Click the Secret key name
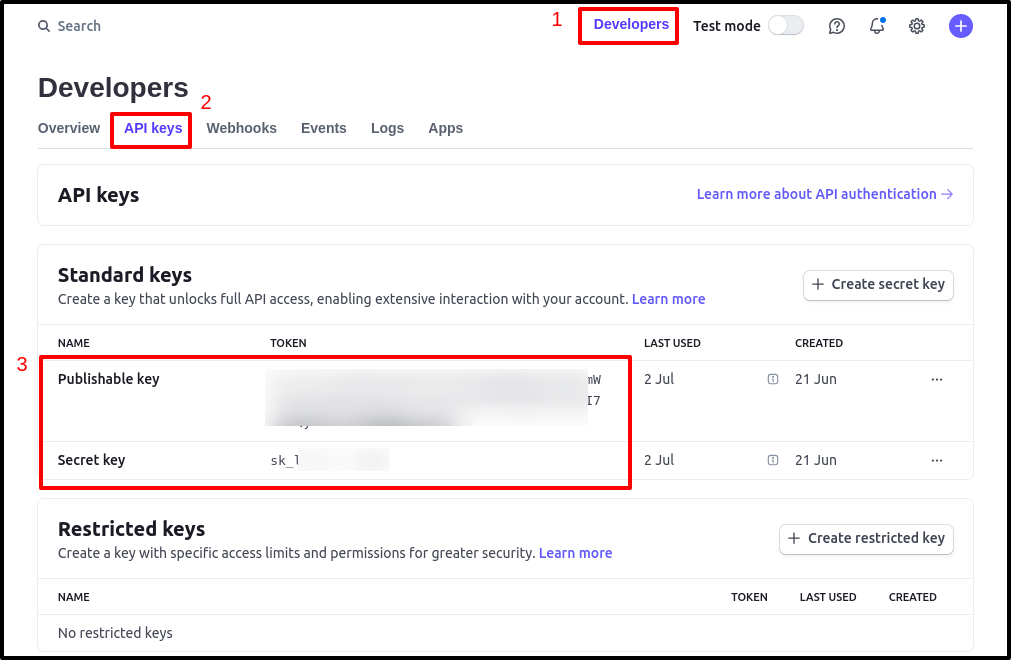 [x=92, y=460]
